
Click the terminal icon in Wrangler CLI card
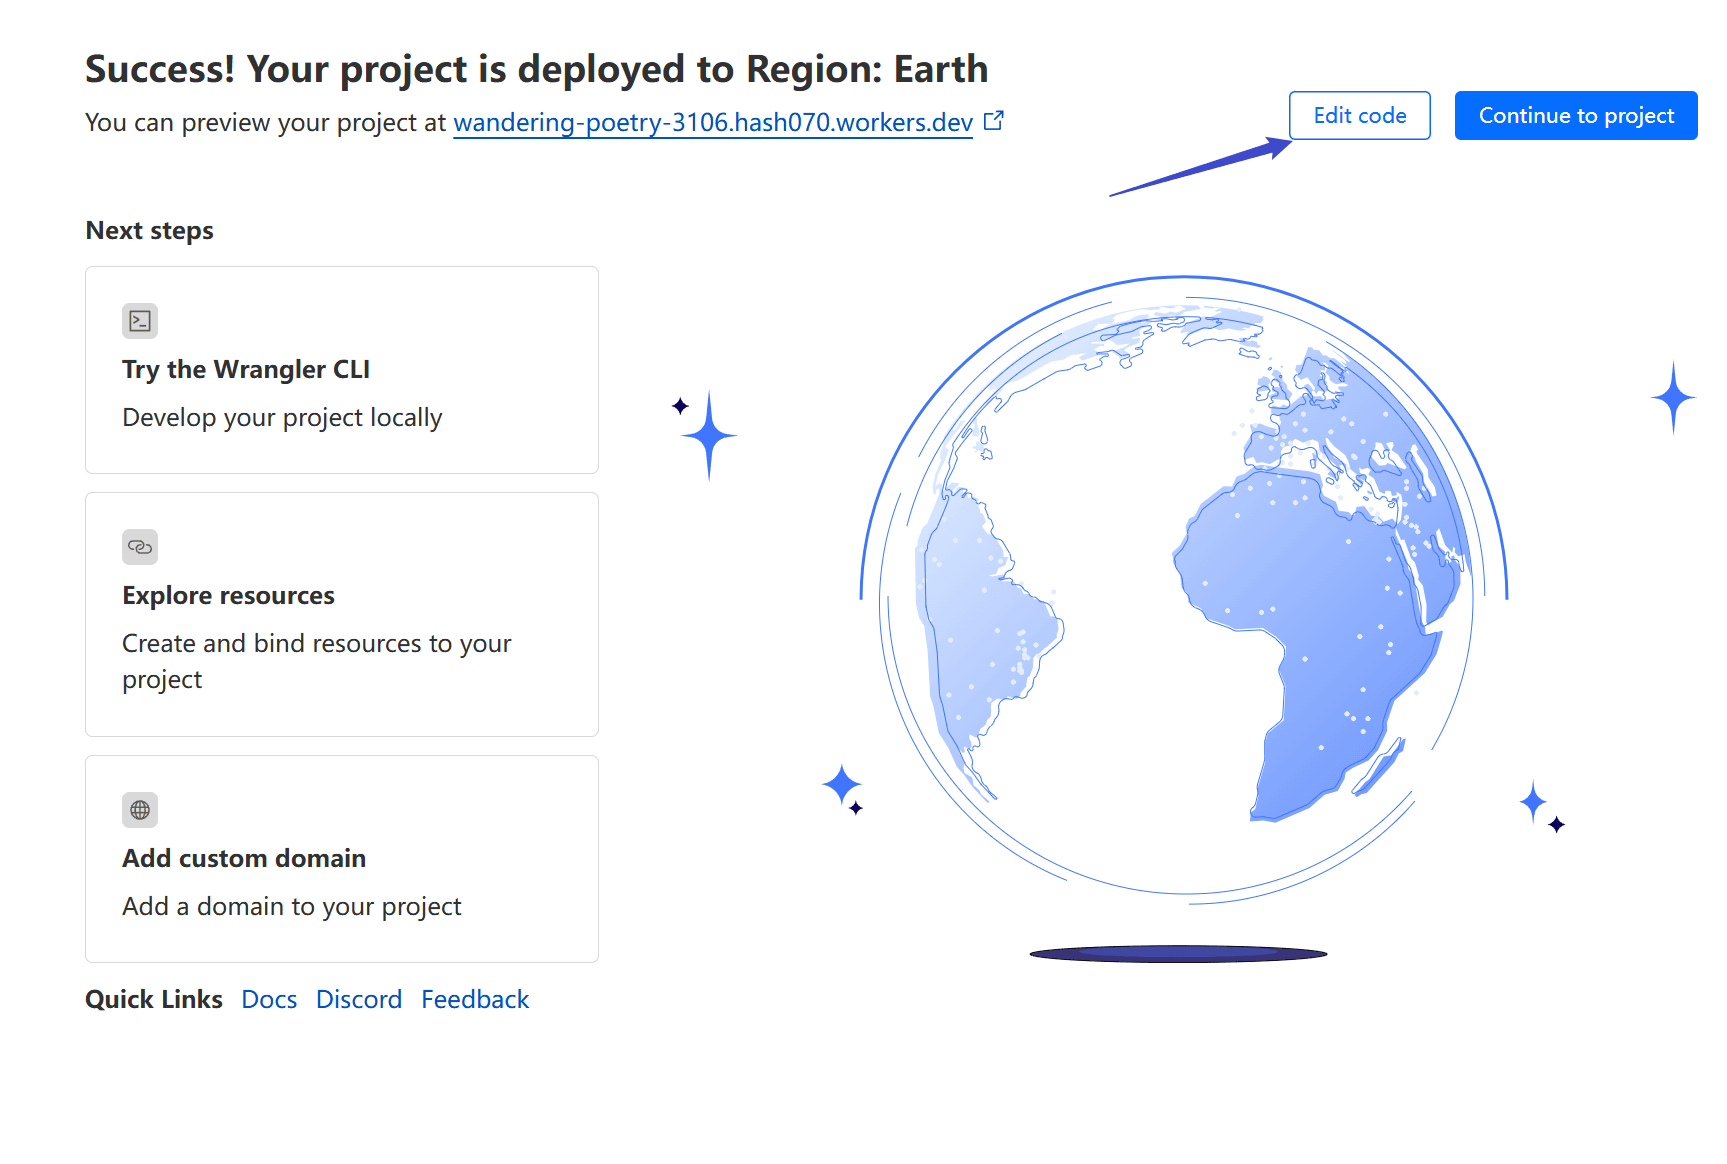[x=140, y=321]
